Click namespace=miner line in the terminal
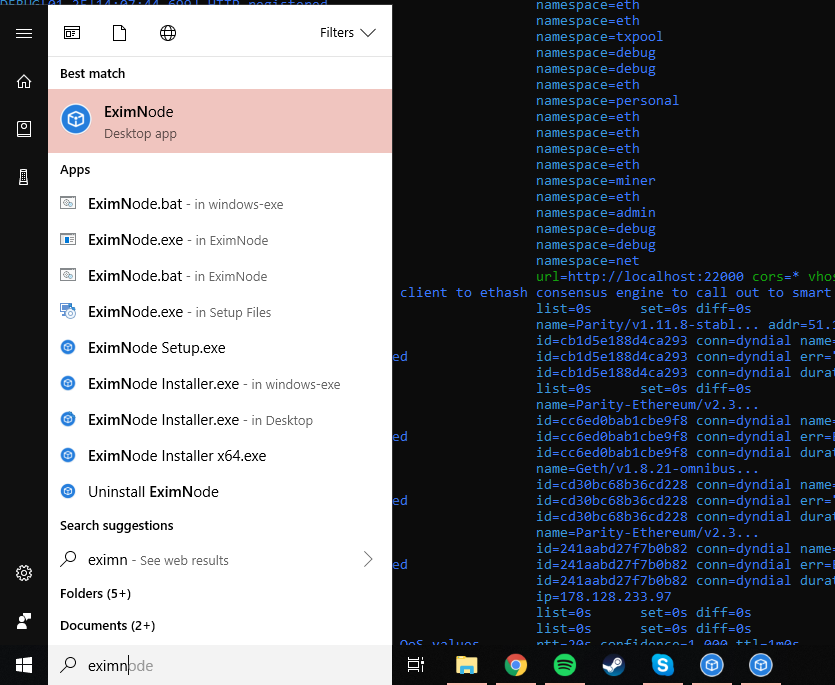Screen dimensions: 835x685 pos(595,181)
